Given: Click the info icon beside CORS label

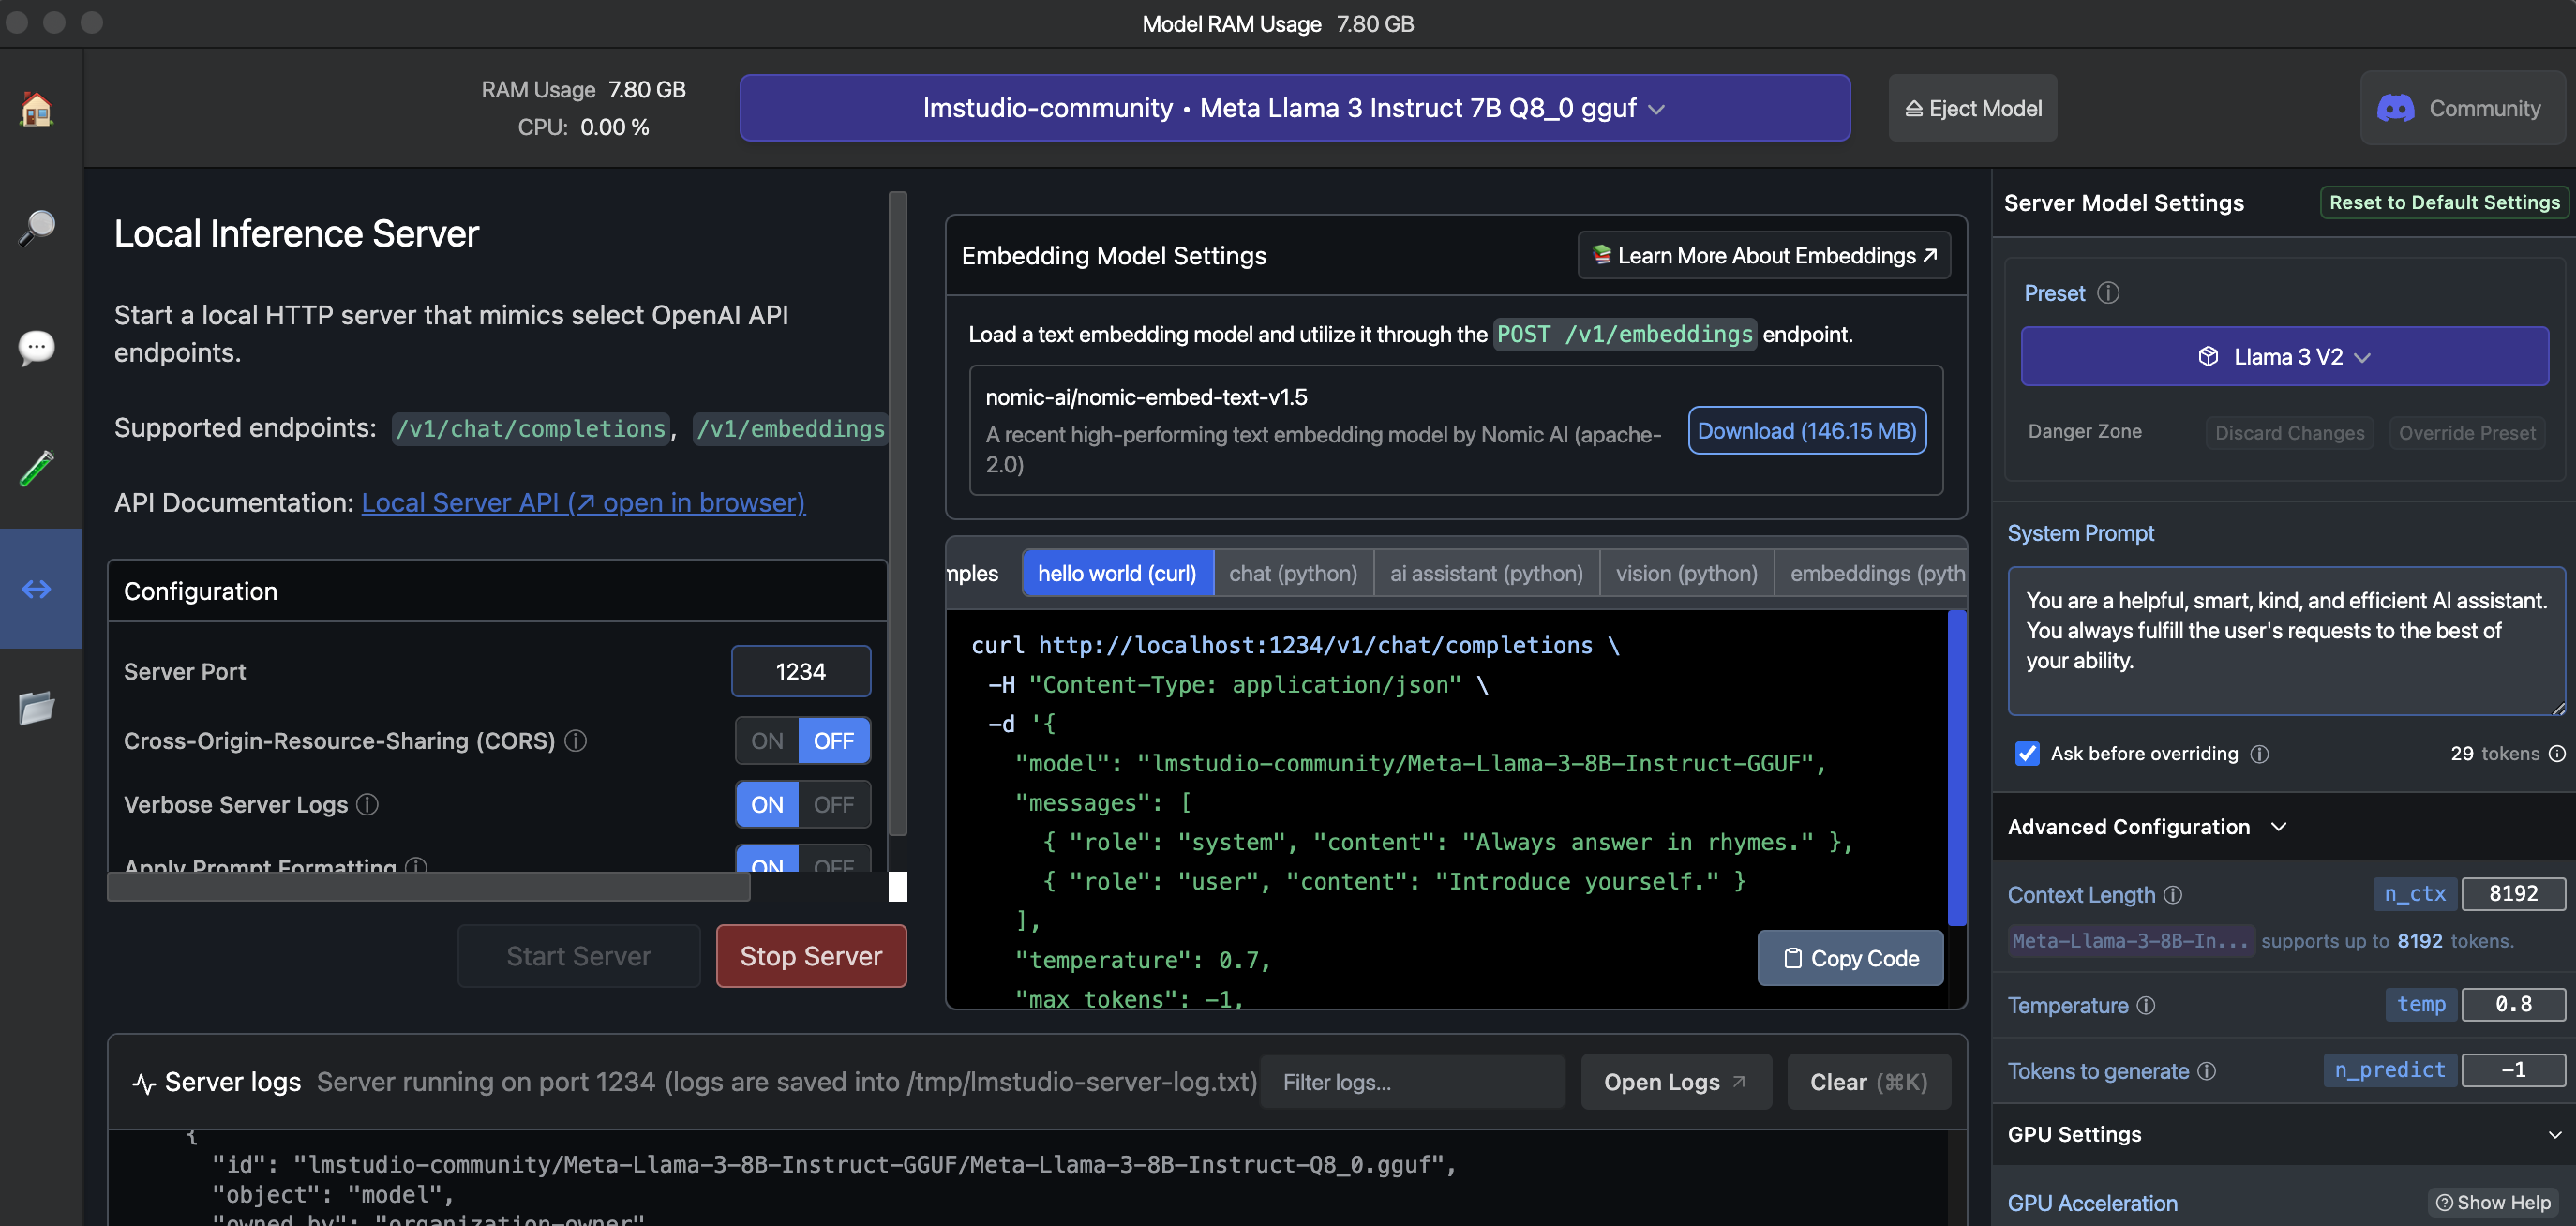Looking at the screenshot, I should coord(575,741).
